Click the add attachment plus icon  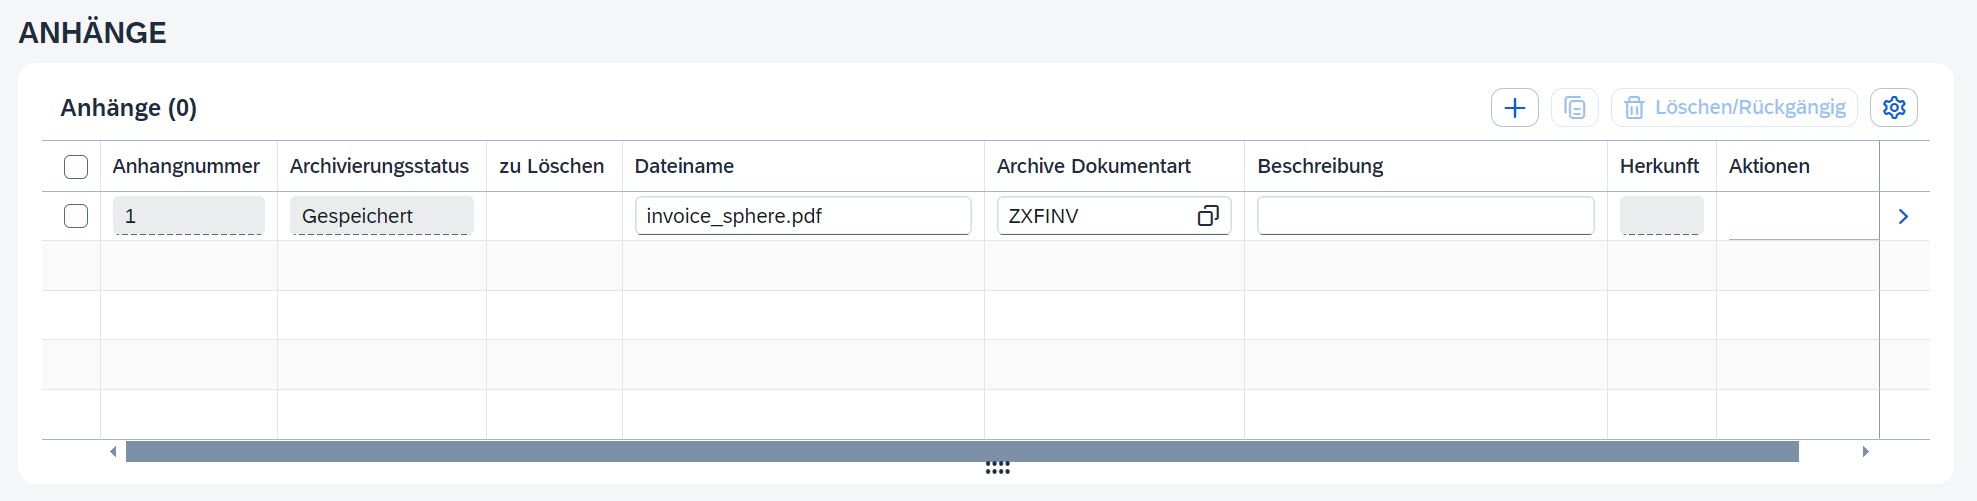click(1514, 108)
